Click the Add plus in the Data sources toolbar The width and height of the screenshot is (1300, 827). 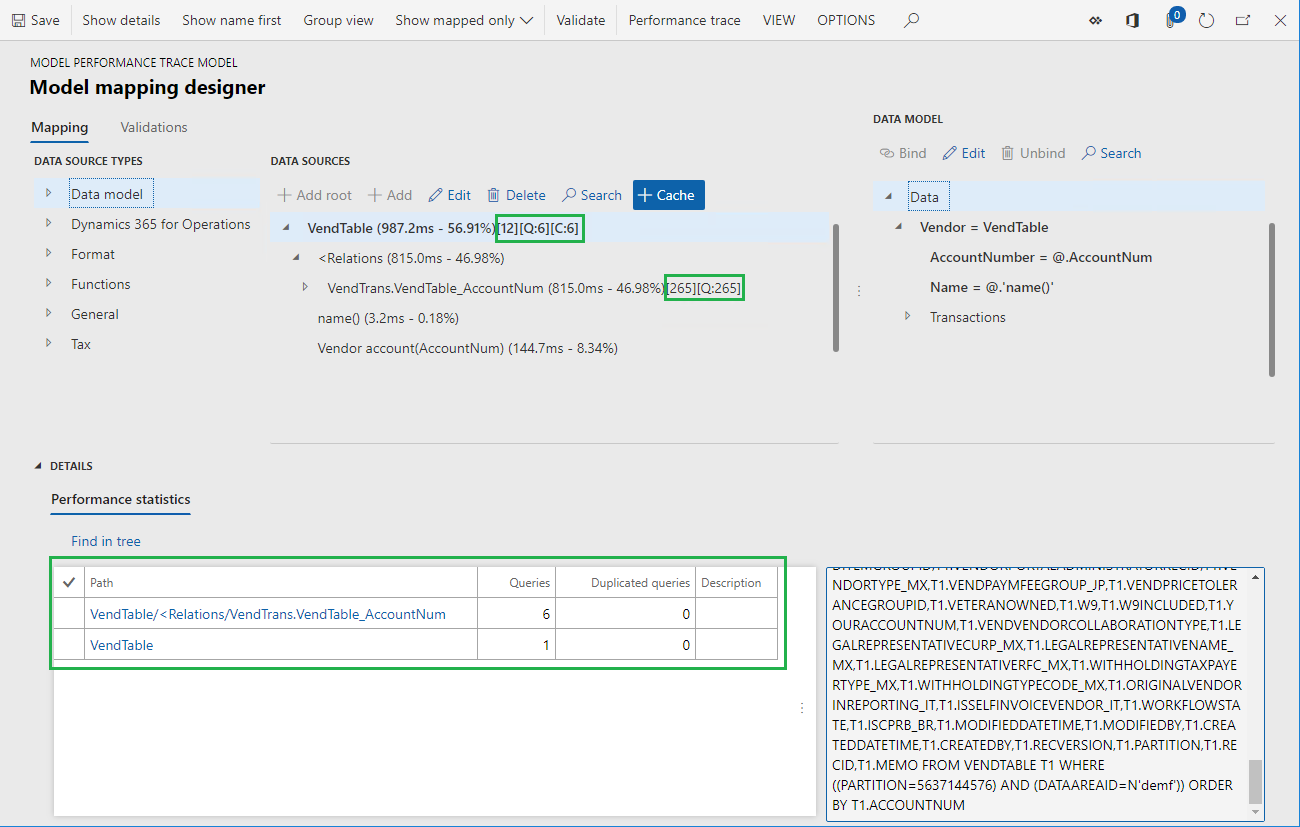(389, 195)
